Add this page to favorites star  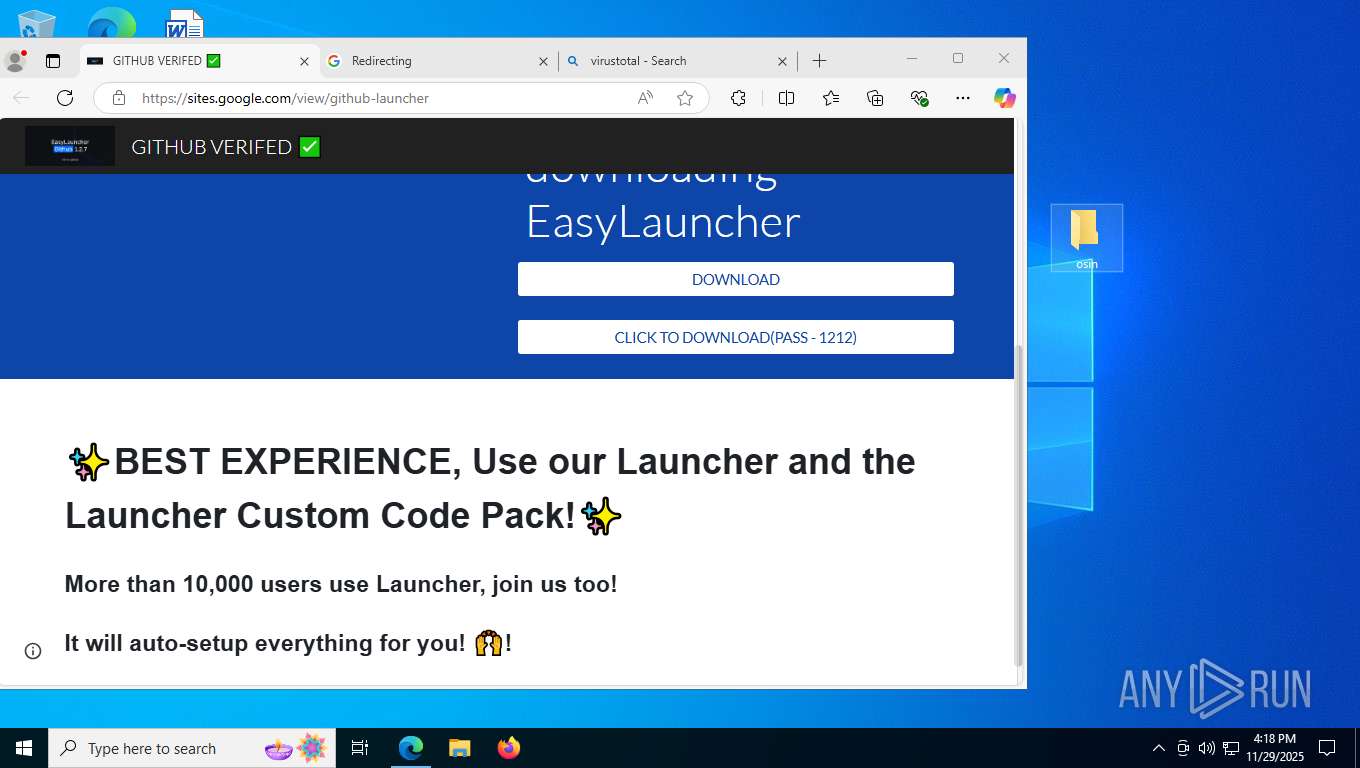[685, 98]
